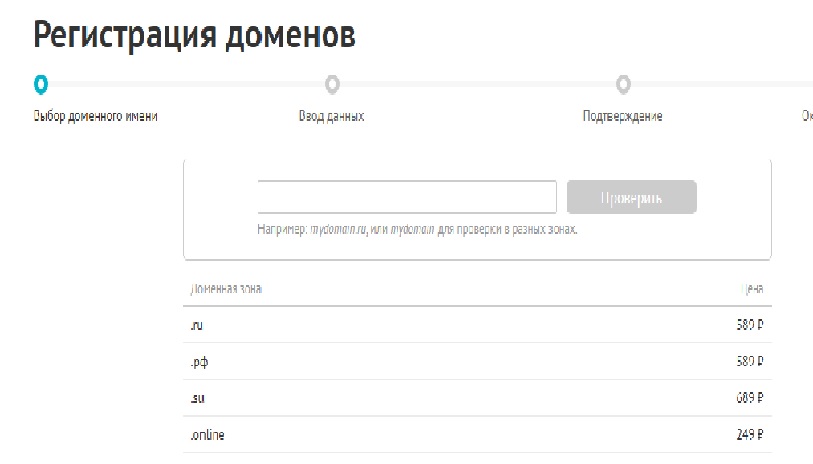
Task: Click the Регистрация доменов page heading
Action: pyautogui.click(x=194, y=35)
